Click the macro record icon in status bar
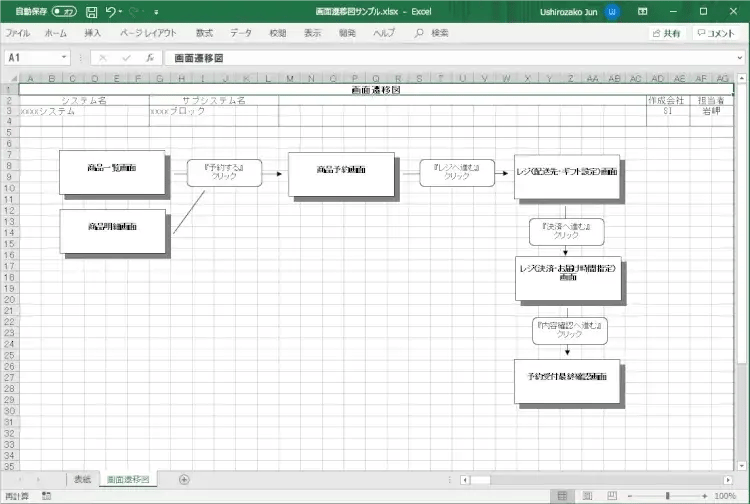The width and height of the screenshot is (750, 504). pos(46,496)
